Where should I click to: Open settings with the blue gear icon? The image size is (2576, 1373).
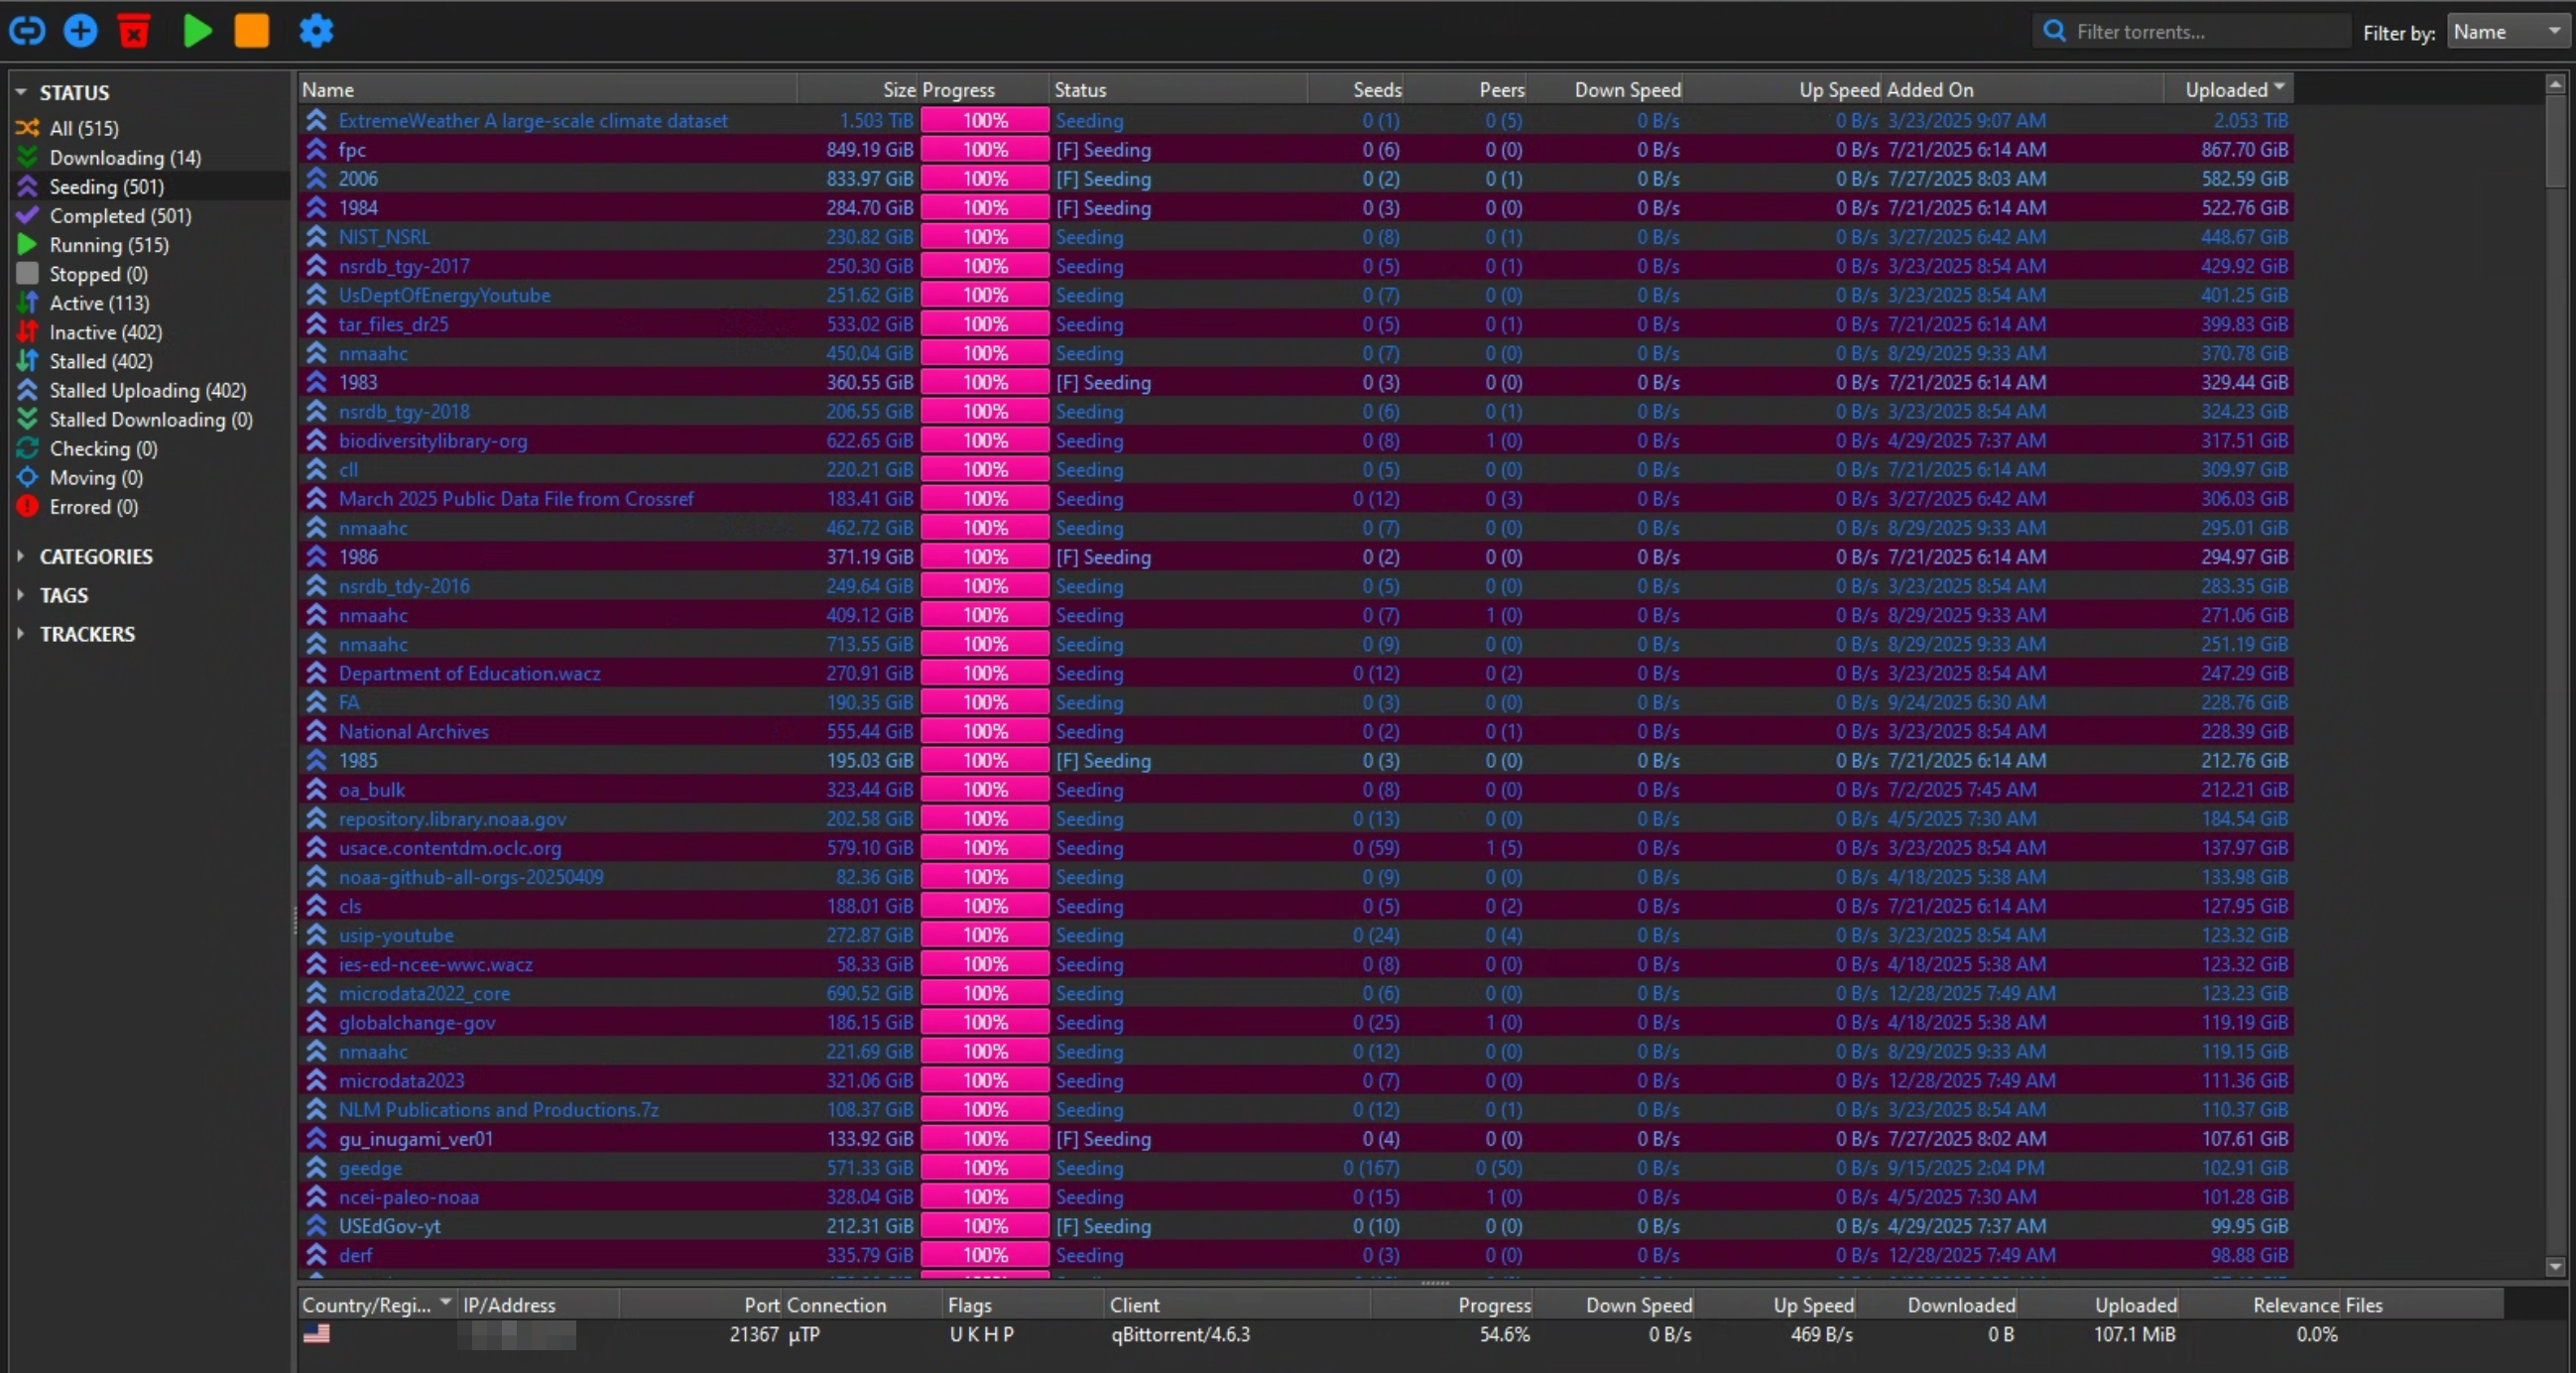tap(316, 31)
